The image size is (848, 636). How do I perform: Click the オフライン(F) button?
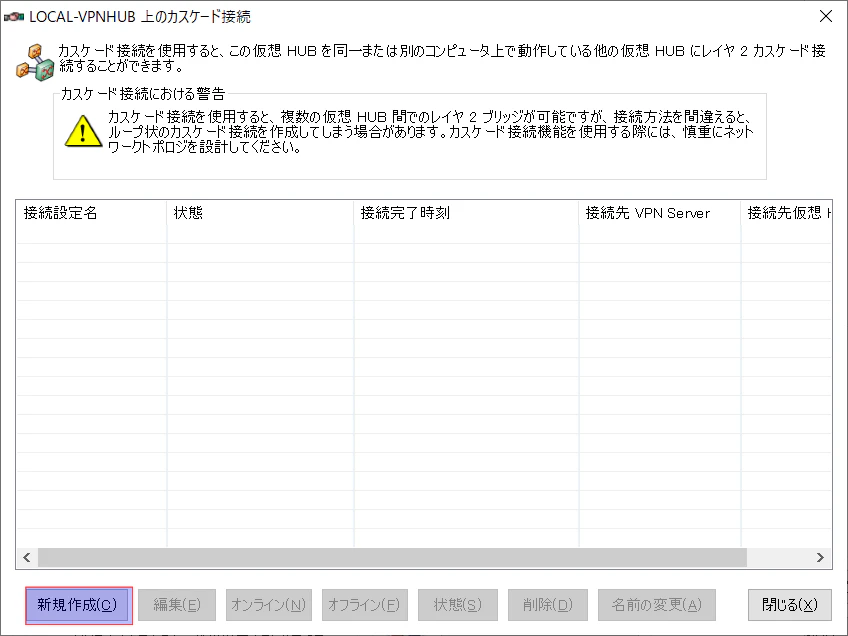tap(365, 605)
